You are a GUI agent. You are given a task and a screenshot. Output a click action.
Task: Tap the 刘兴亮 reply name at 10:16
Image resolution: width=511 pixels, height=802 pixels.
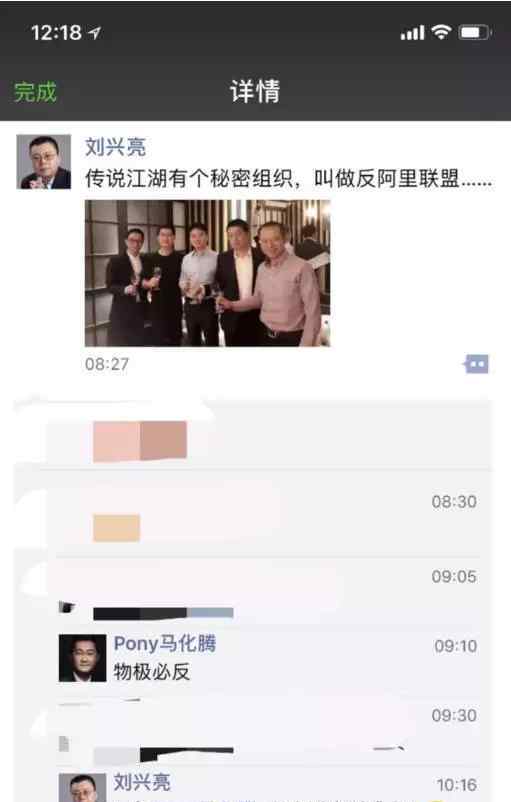142,783
